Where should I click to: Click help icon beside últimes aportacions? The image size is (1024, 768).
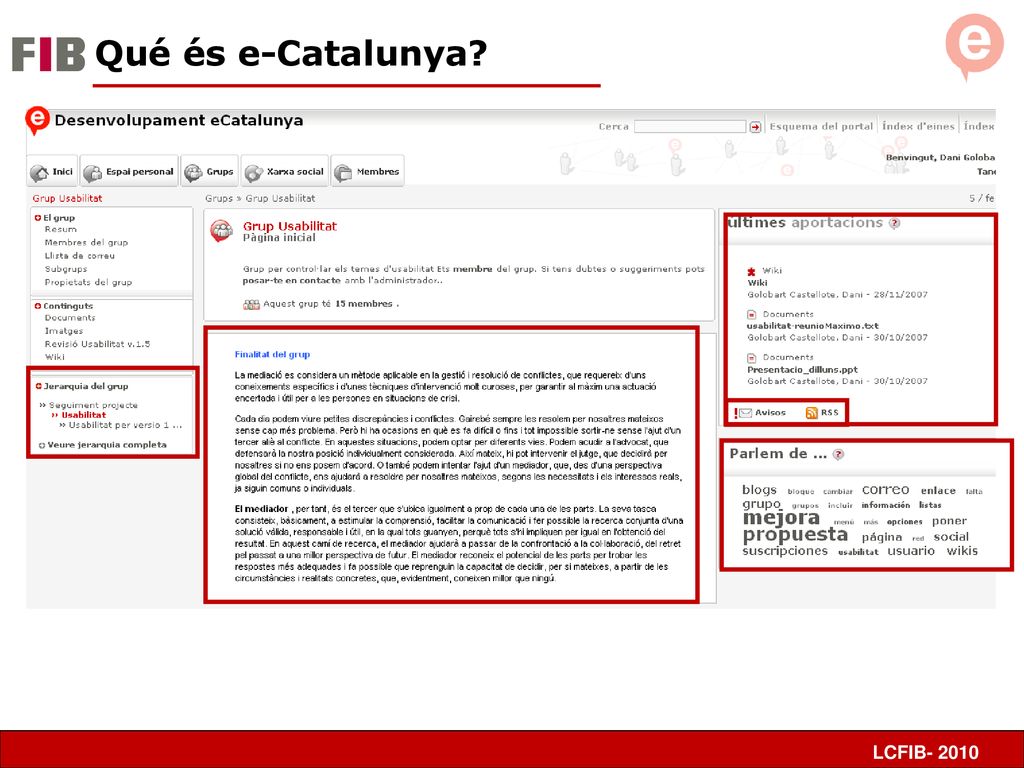(x=895, y=223)
